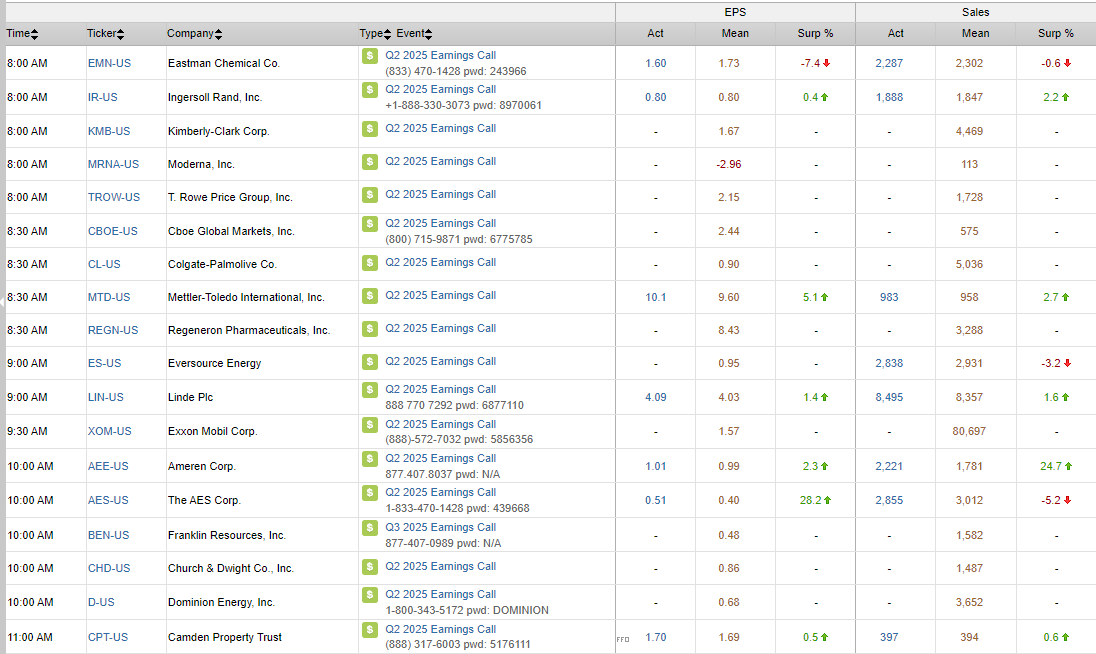Image resolution: width=1096 pixels, height=654 pixels.
Task: Open the IR-US ticker link
Action: [103, 97]
